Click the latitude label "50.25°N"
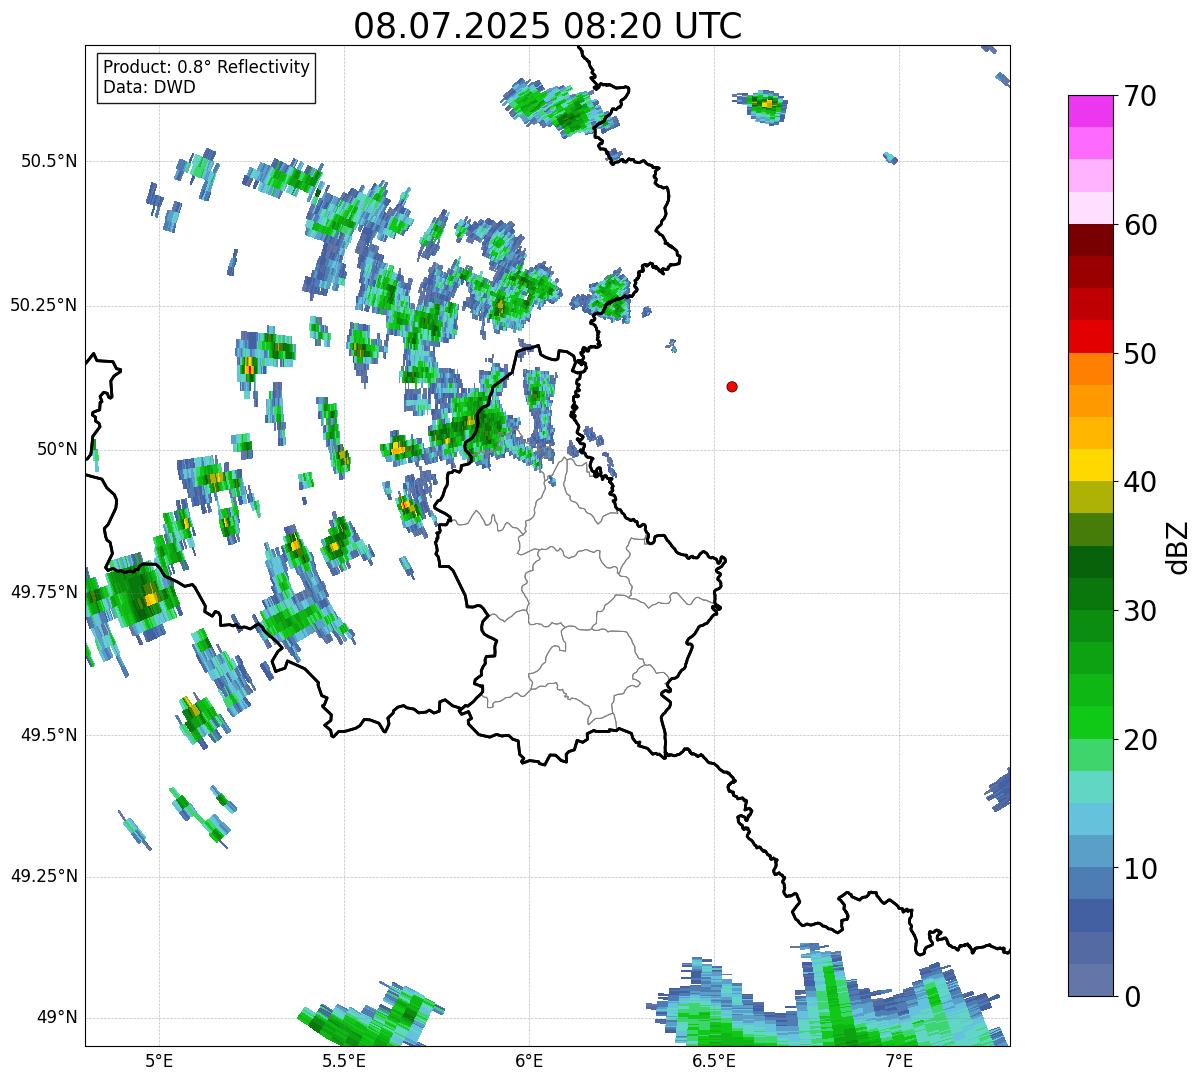 coord(44,305)
